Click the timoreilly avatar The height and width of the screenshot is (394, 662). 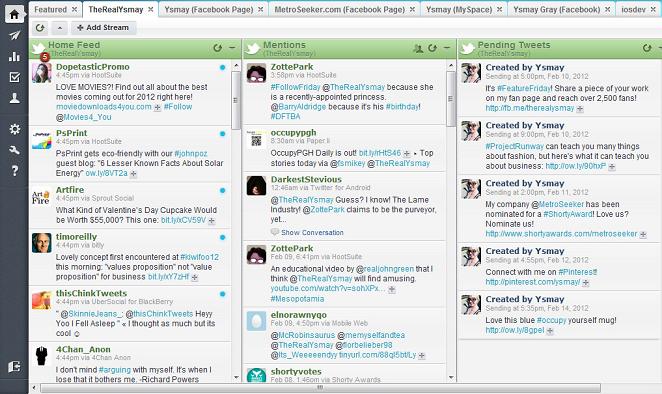[x=41, y=243]
